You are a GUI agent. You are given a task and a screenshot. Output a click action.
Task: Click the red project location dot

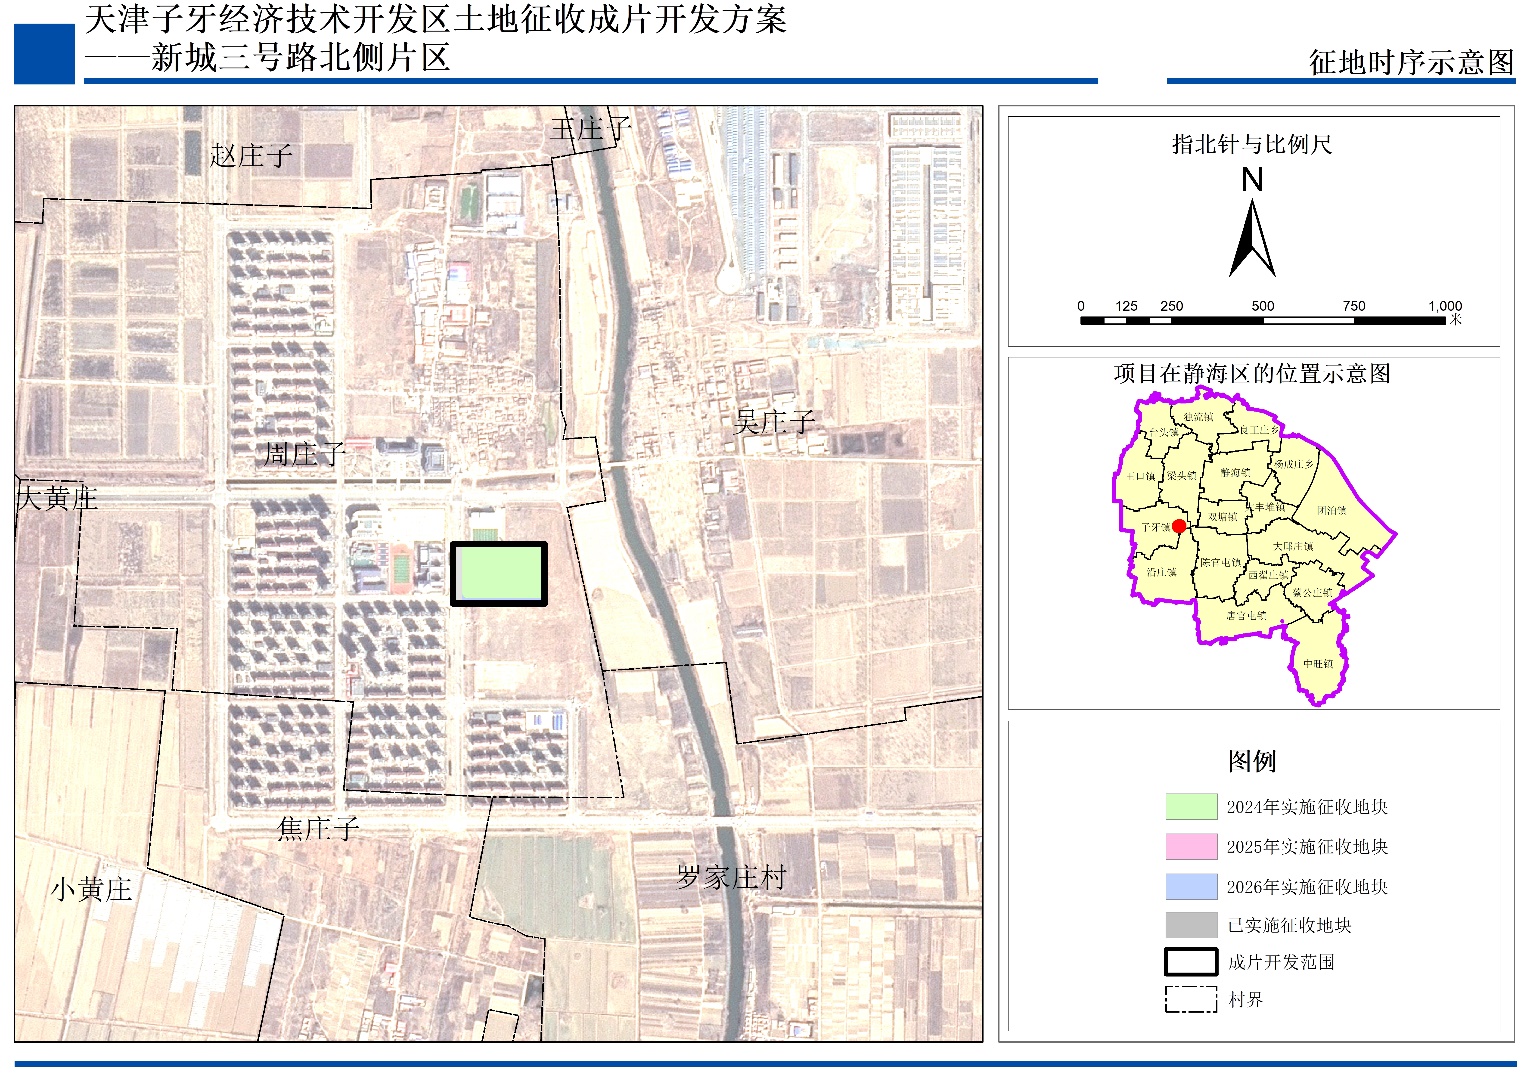coord(1179,526)
